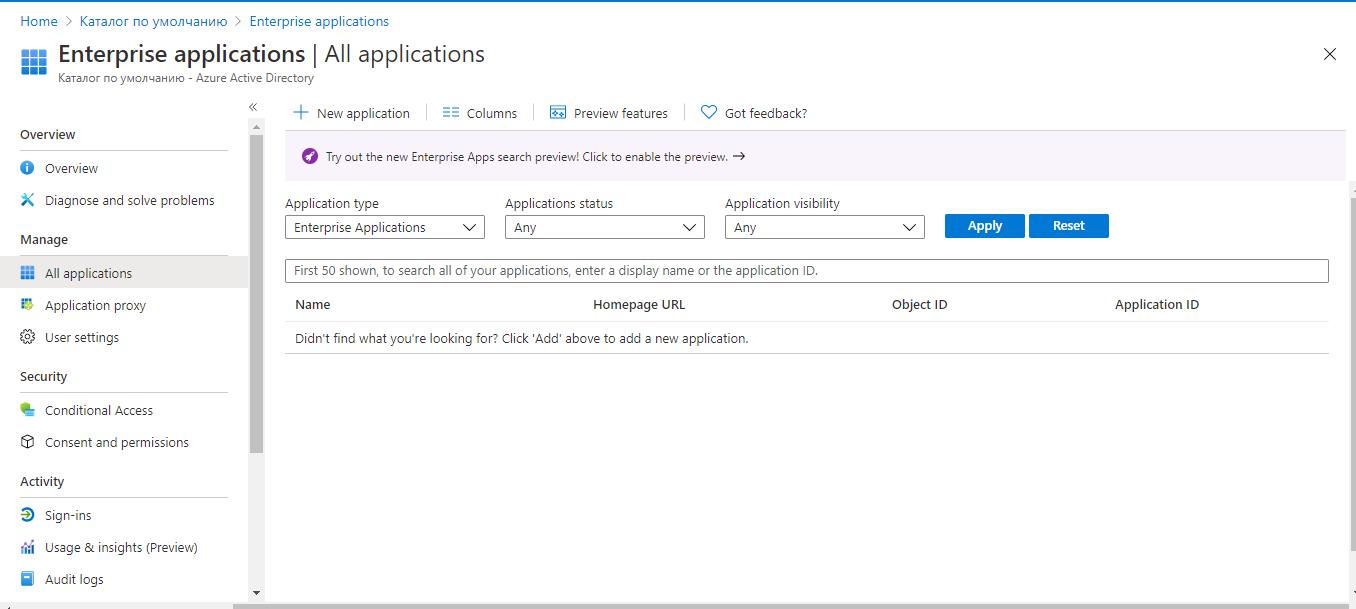The height and width of the screenshot is (609, 1356).
Task: Click the Sign-ins icon
Action: [28, 515]
